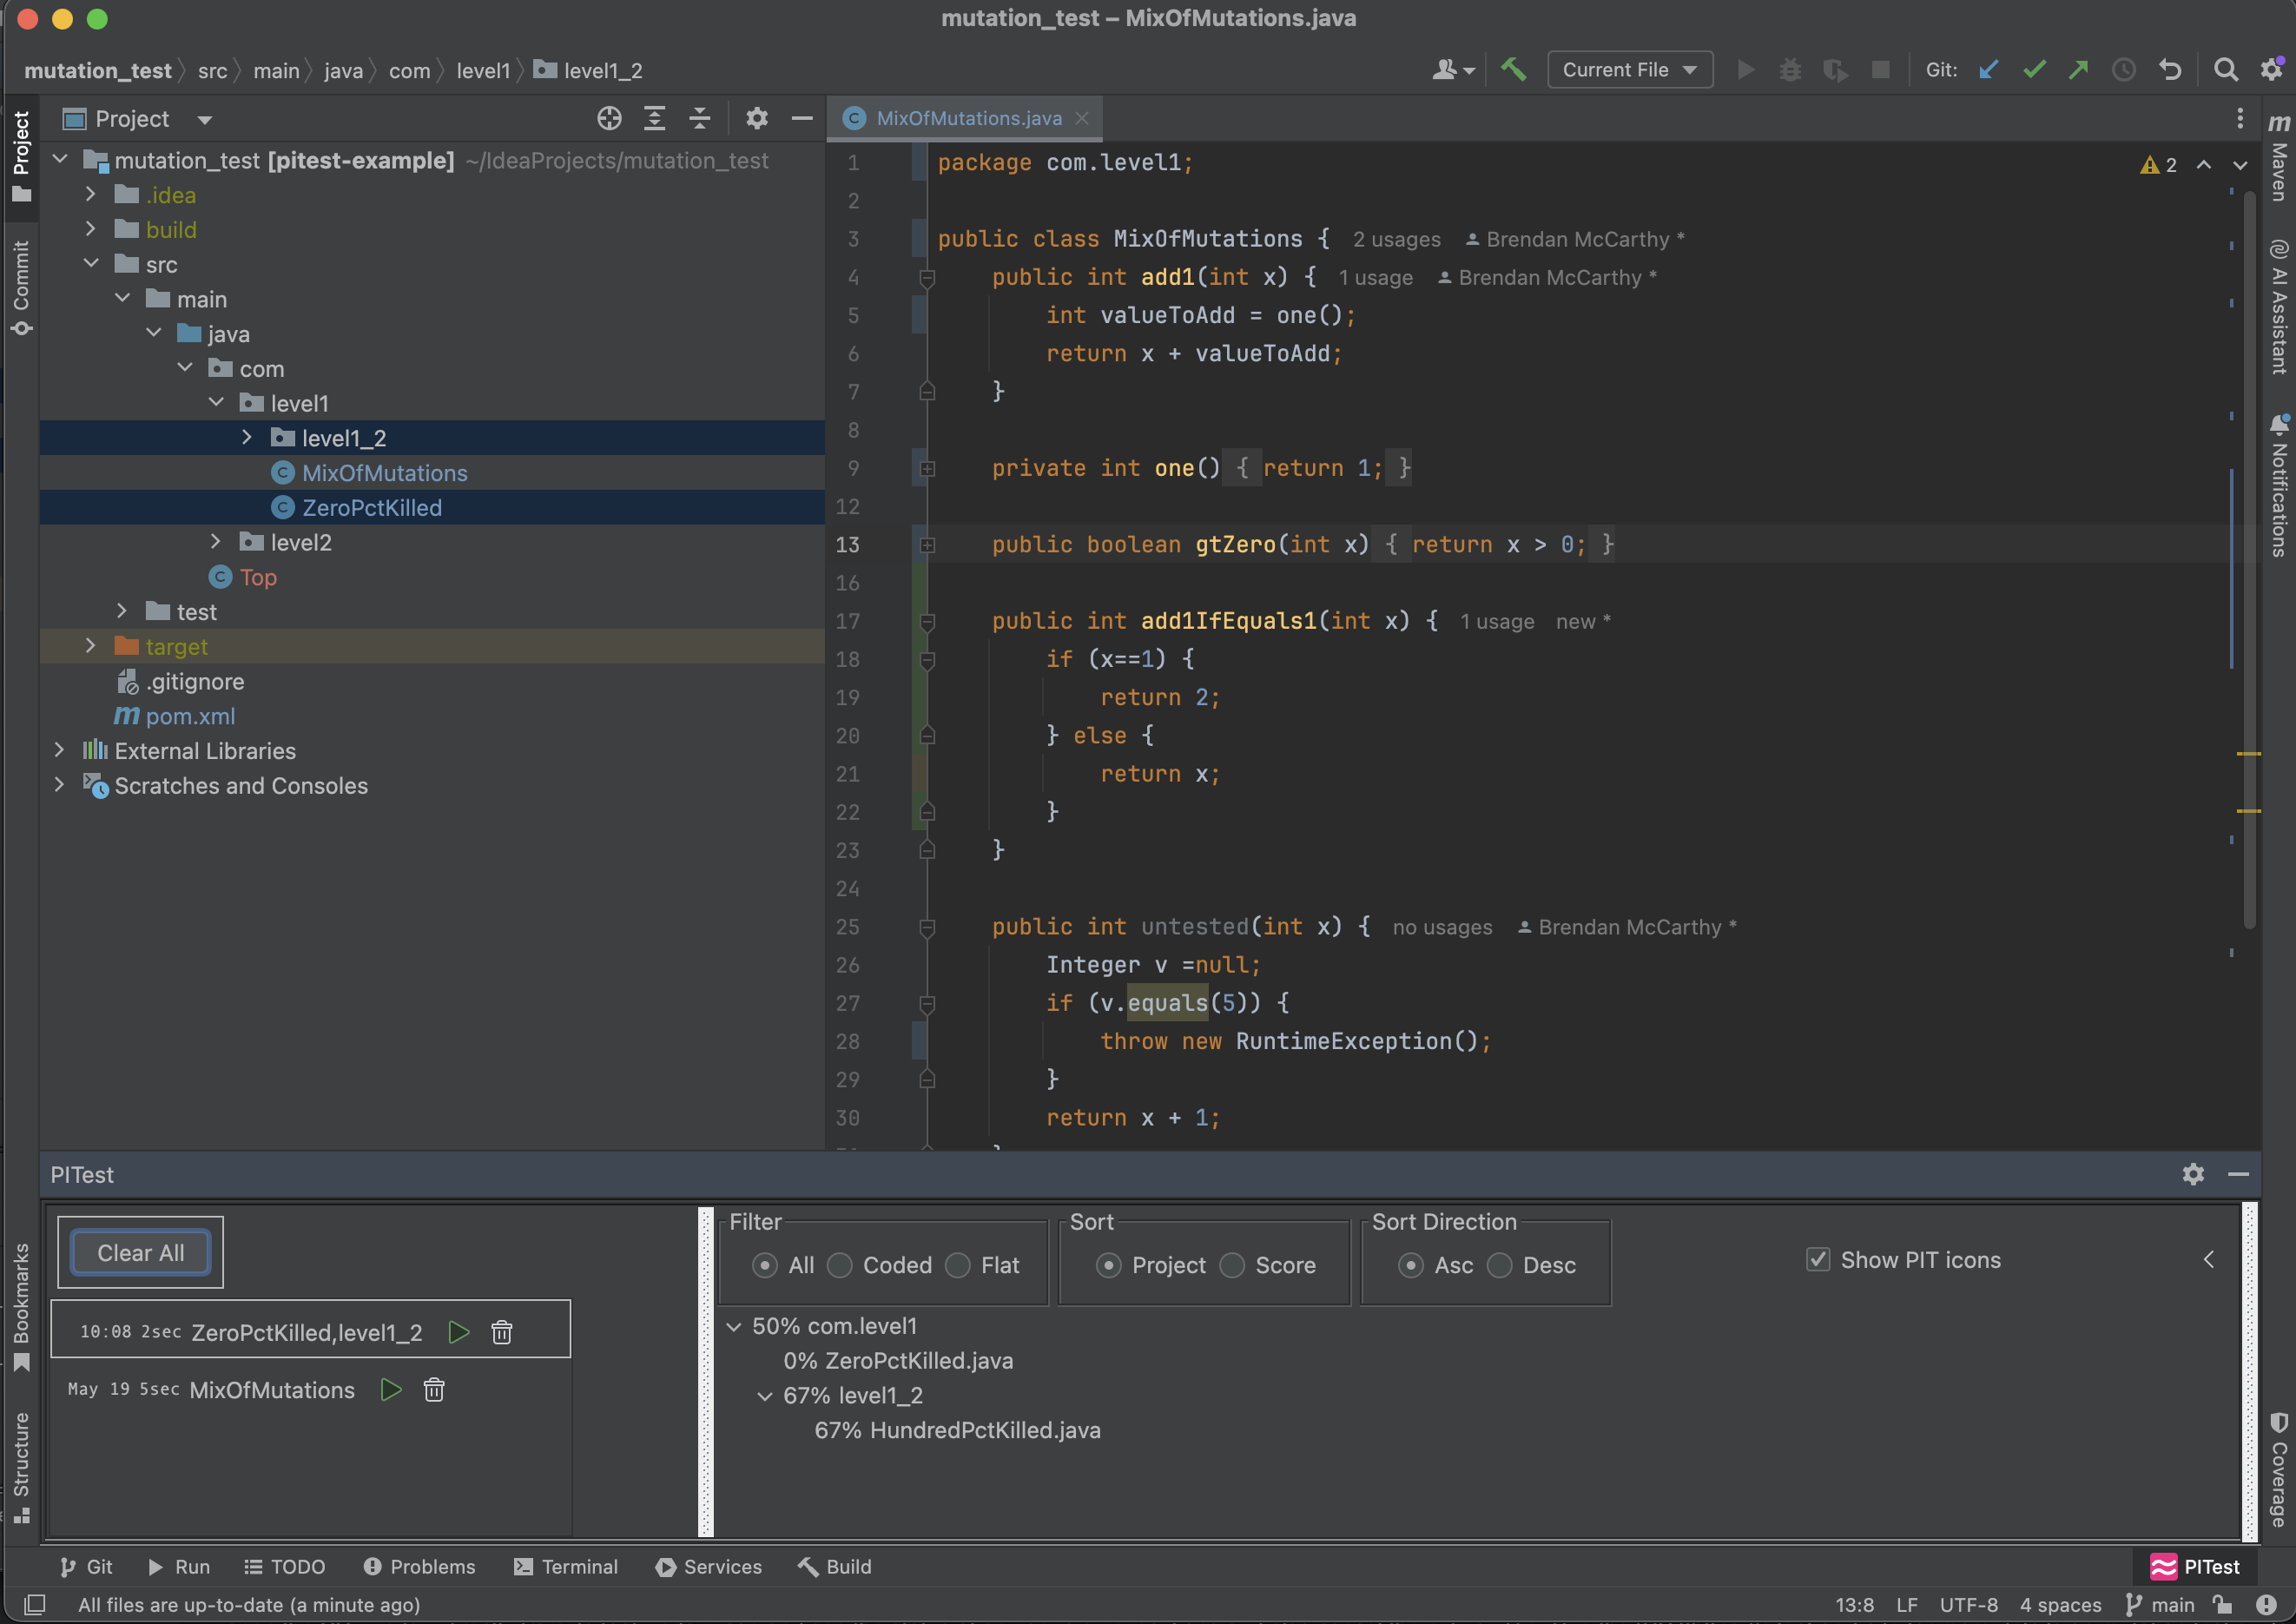Minimize the PITest tool window
The width and height of the screenshot is (2296, 1624).
pos(2239,1174)
